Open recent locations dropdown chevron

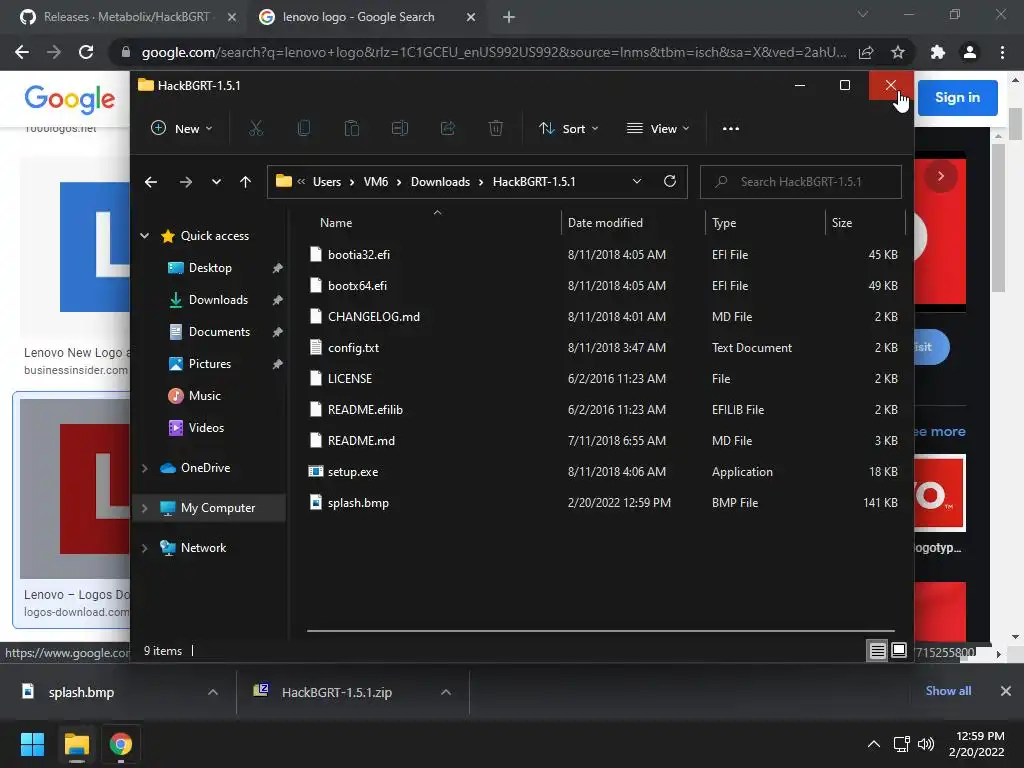[216, 182]
